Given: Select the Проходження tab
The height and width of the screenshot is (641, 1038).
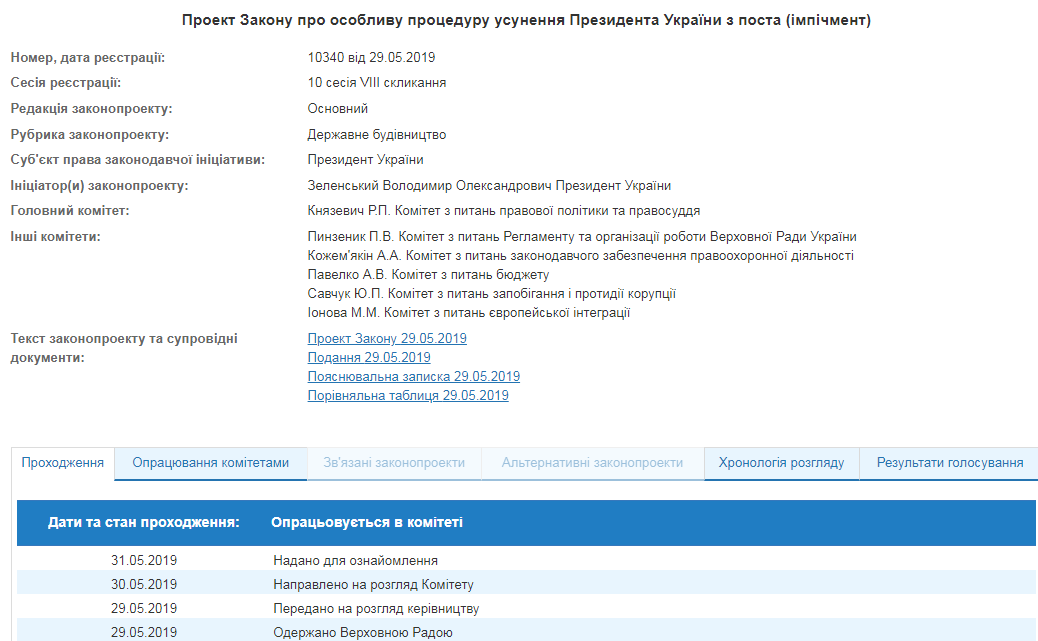Looking at the screenshot, I should pyautogui.click(x=63, y=463).
